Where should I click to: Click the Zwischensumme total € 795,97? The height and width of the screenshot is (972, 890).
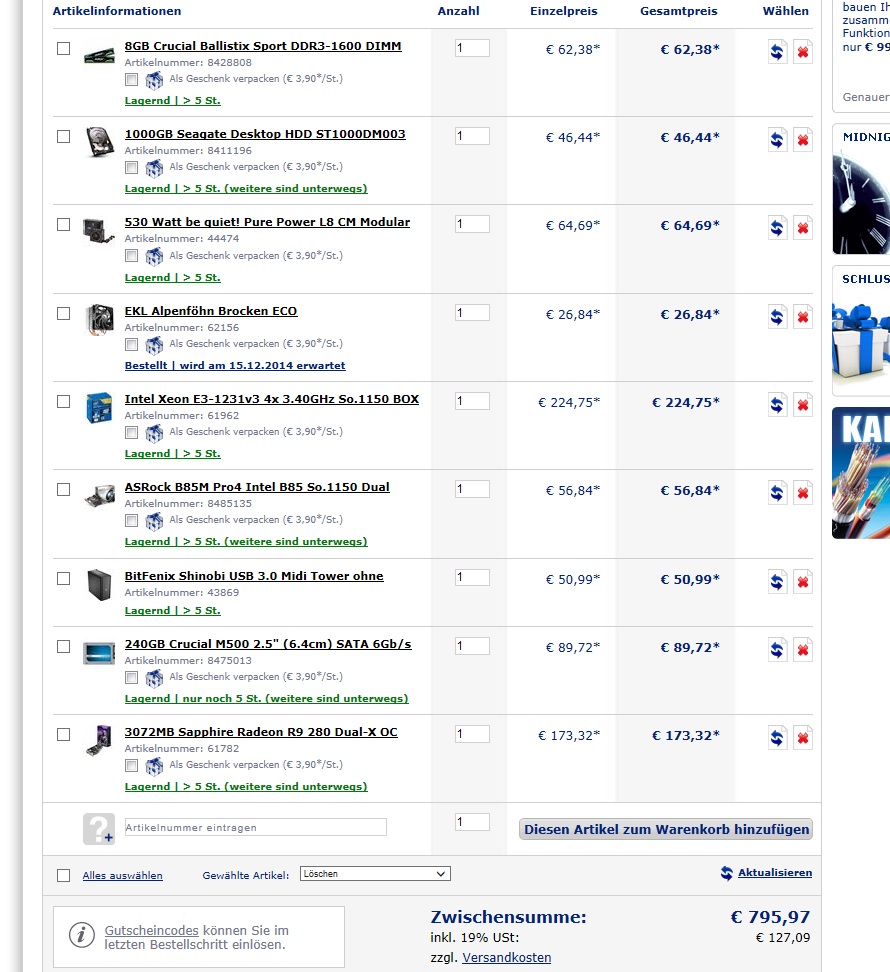pos(770,917)
